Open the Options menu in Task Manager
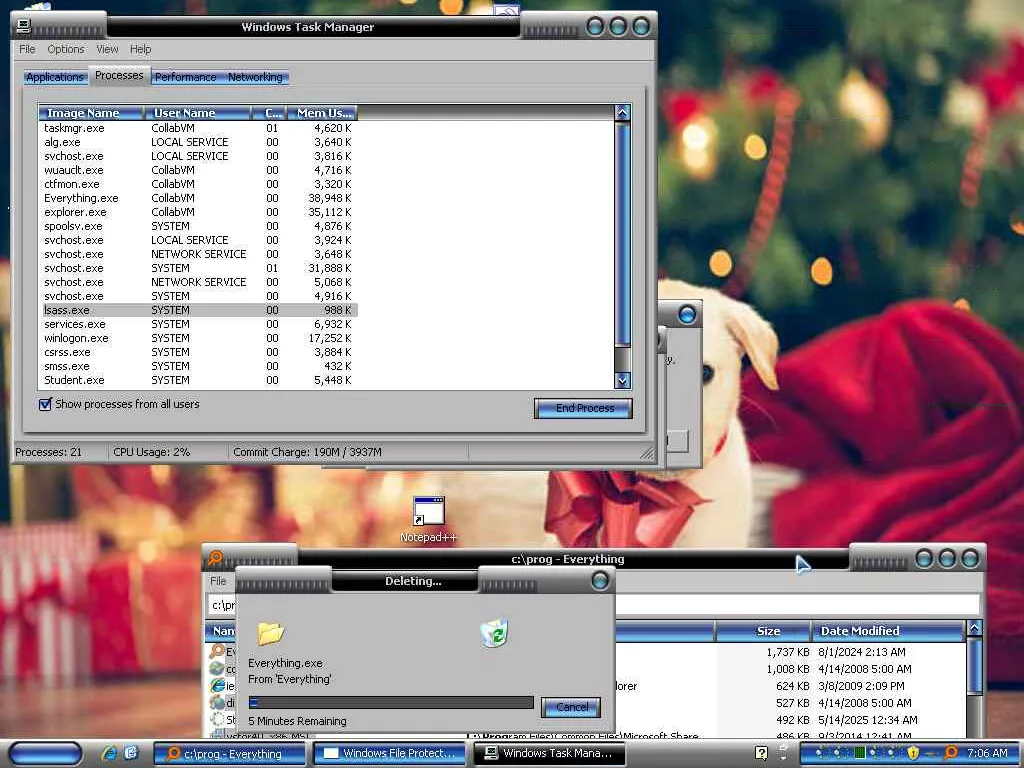The height and width of the screenshot is (768, 1024). (x=66, y=49)
